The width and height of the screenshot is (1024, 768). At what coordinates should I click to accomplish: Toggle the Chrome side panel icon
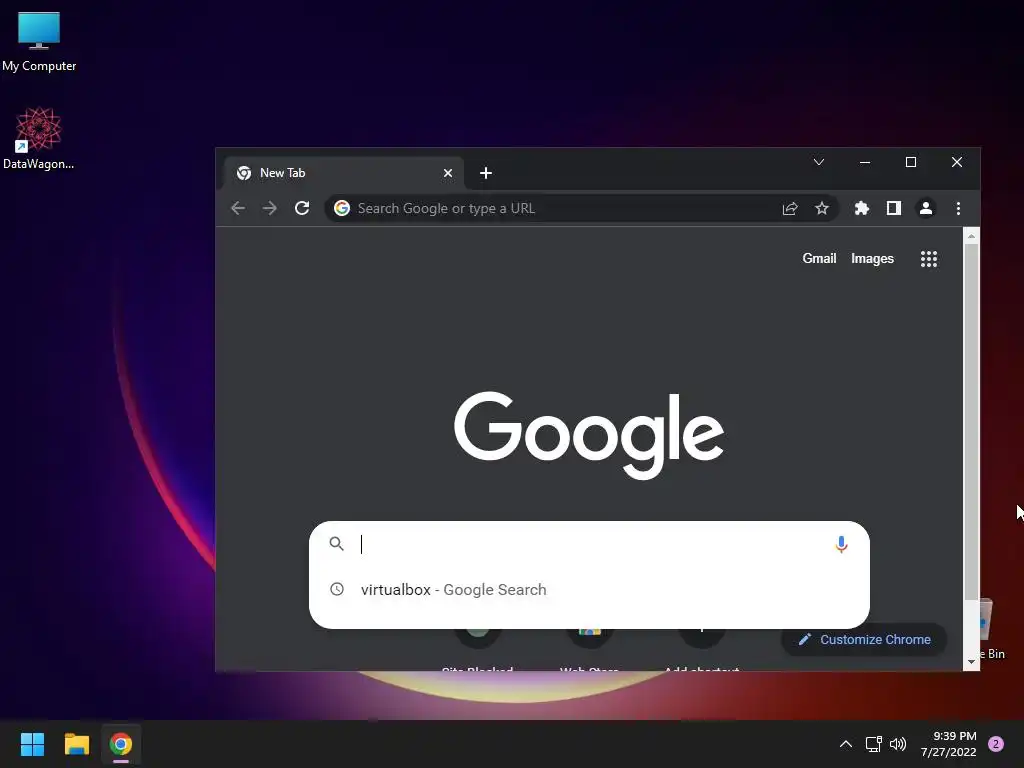[x=894, y=208]
